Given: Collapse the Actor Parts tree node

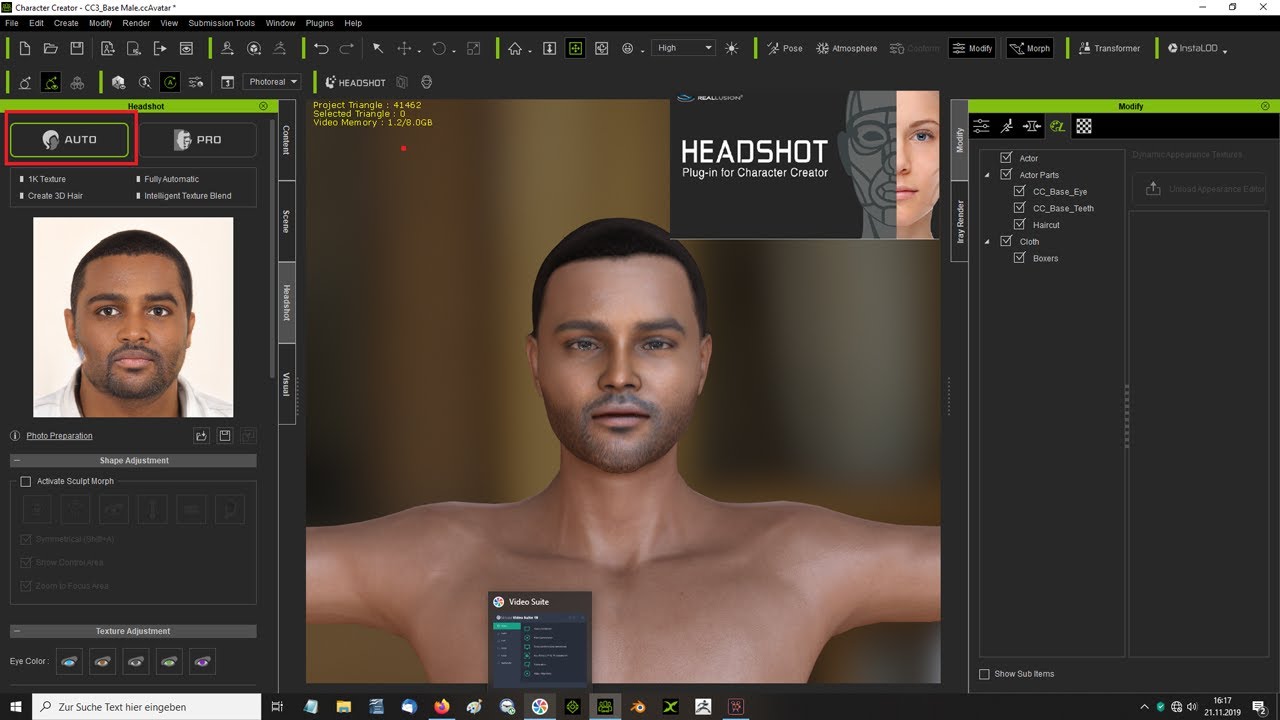Looking at the screenshot, I should pos(988,175).
